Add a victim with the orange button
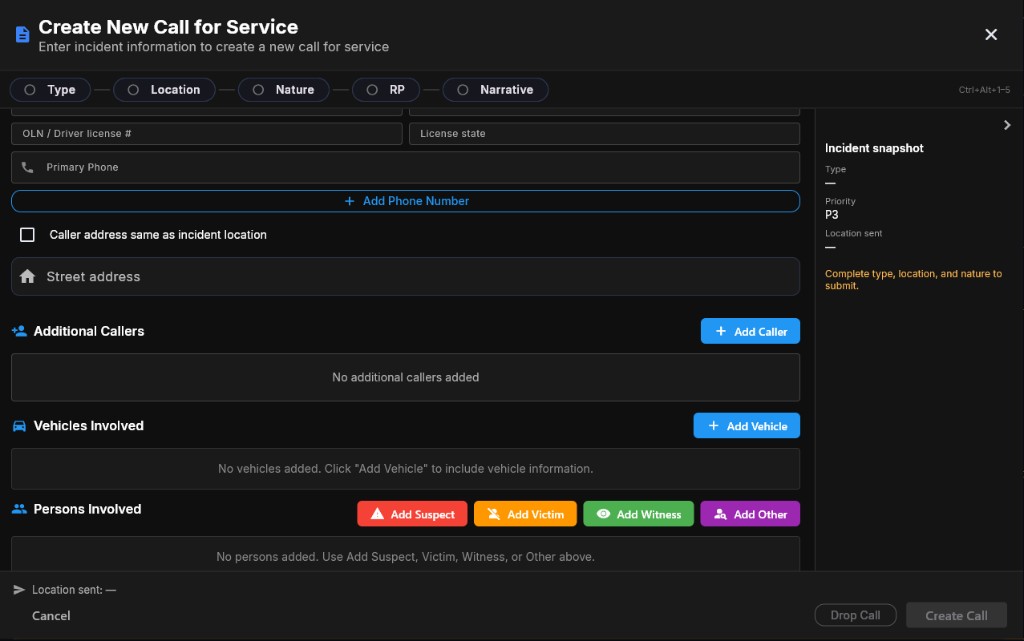This screenshot has height=641, width=1024. tap(525, 514)
